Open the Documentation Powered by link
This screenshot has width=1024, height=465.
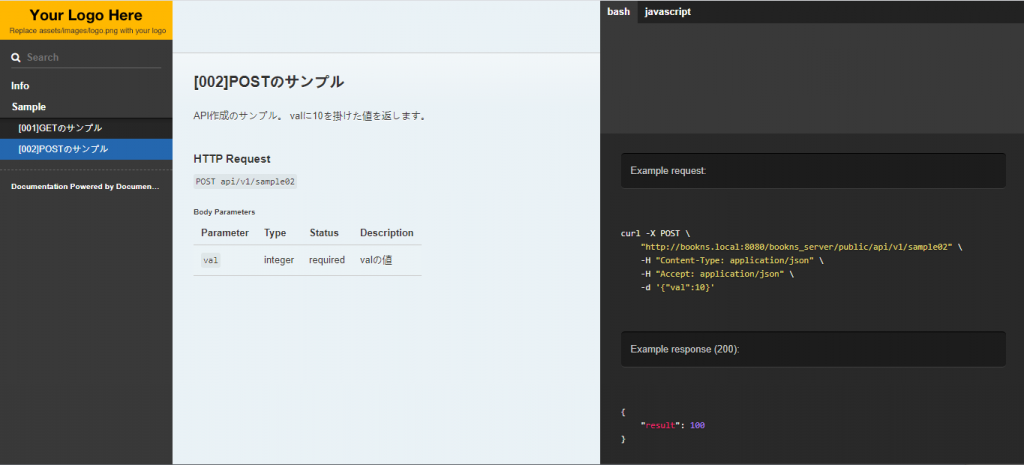click(85, 186)
